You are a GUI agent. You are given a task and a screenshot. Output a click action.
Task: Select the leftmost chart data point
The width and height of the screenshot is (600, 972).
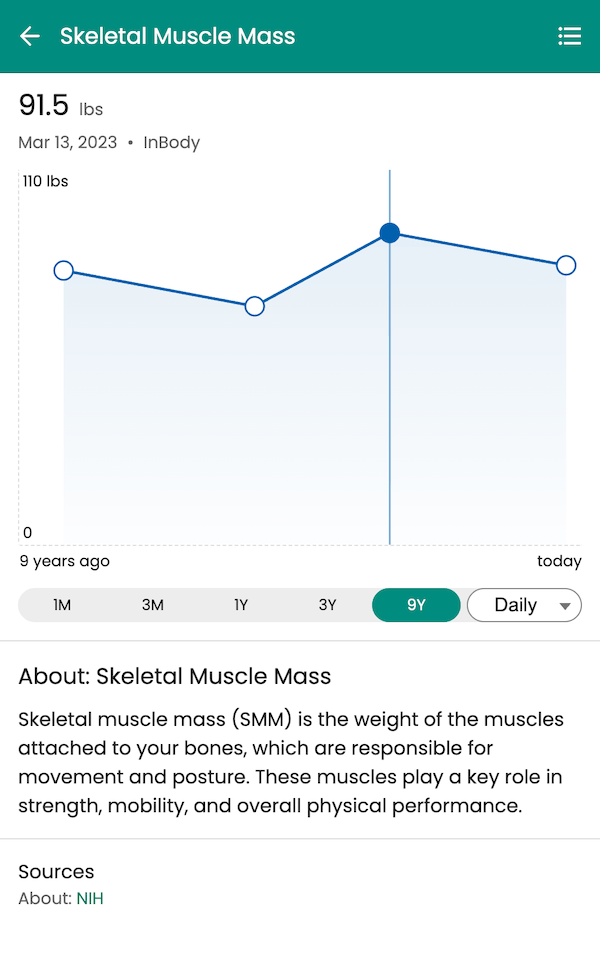click(63, 270)
